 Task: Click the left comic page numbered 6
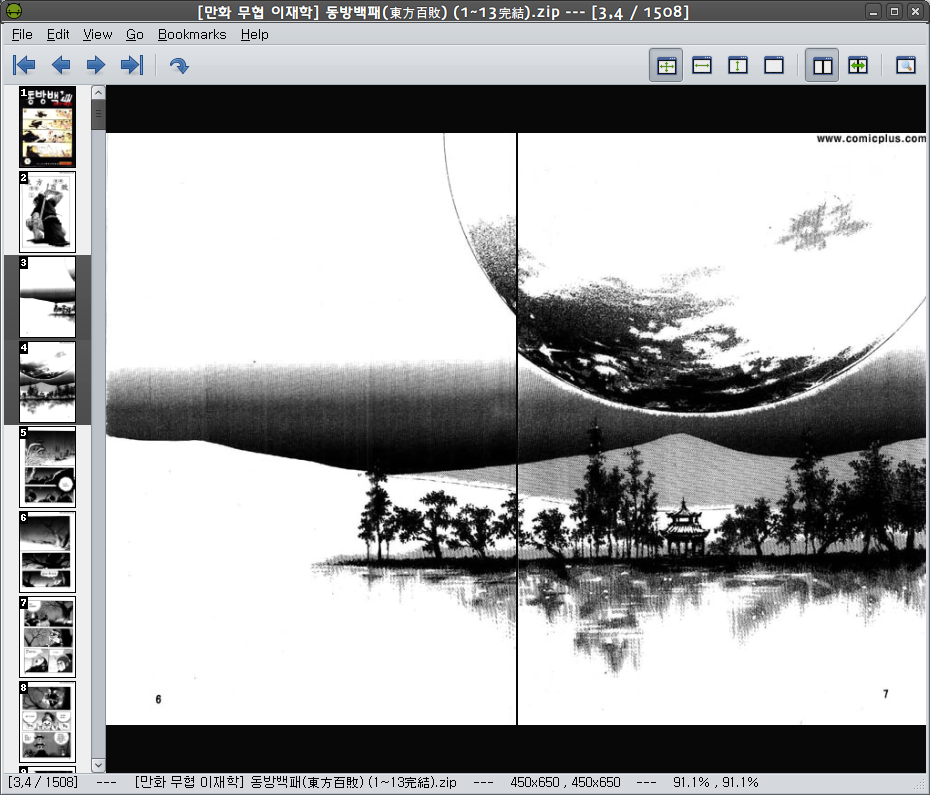click(311, 429)
